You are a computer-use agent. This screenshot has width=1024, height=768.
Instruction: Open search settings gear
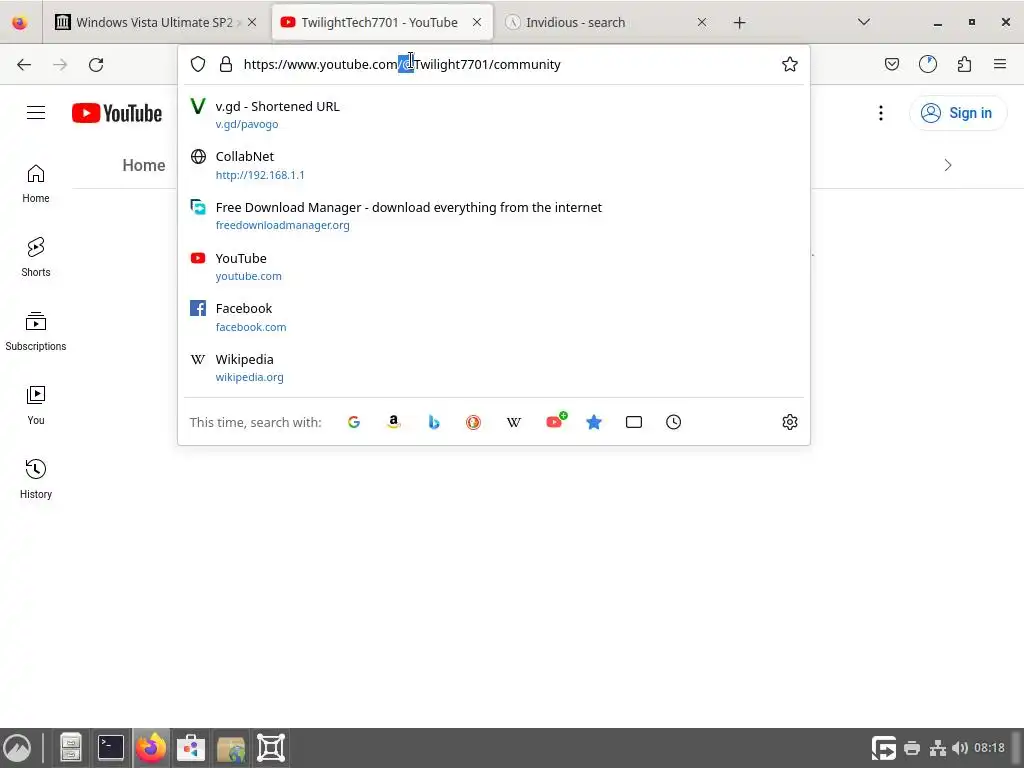coord(790,422)
